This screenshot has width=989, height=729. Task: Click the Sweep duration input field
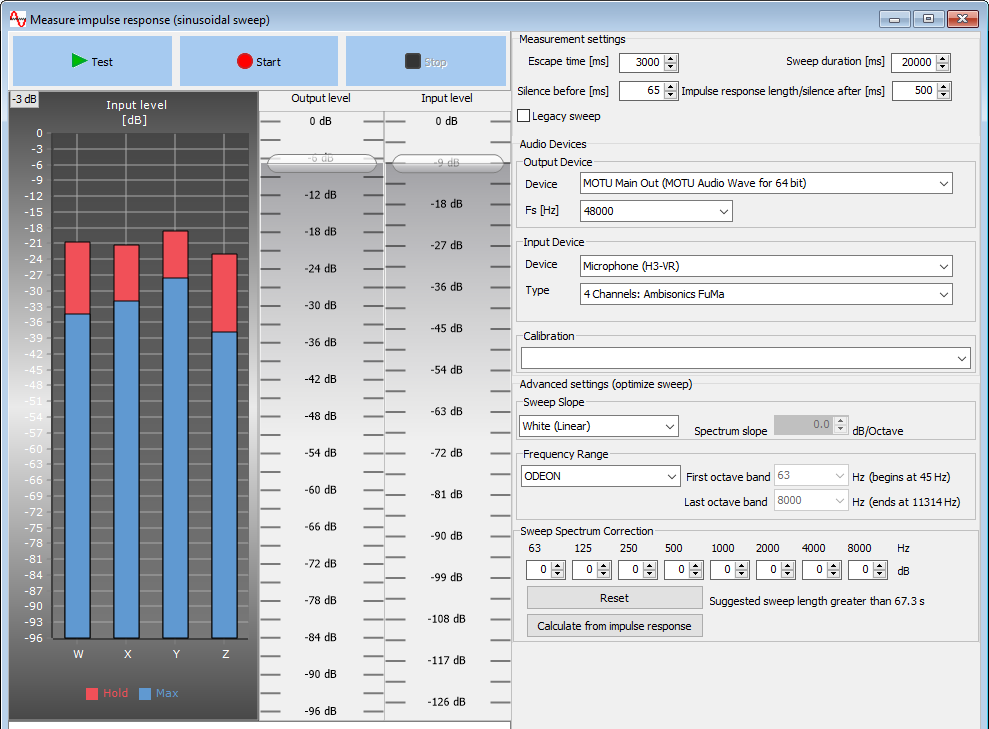pos(914,62)
